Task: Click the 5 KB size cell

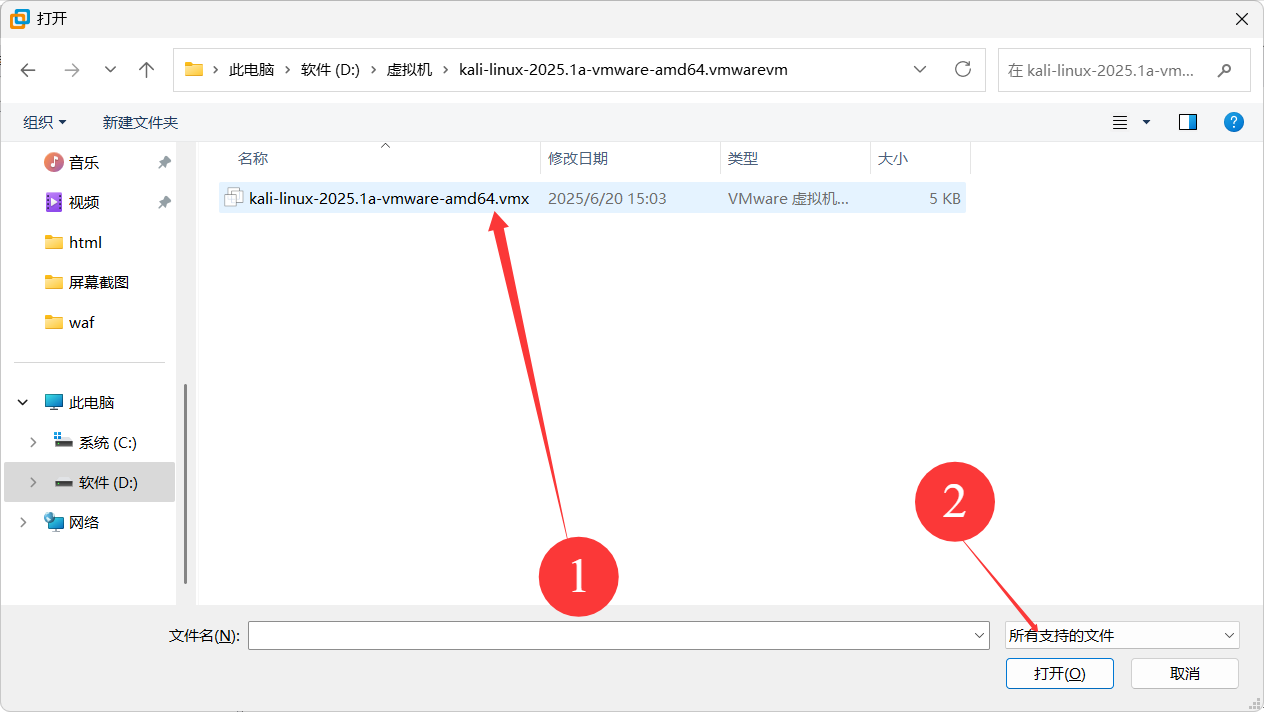Action: (x=945, y=198)
